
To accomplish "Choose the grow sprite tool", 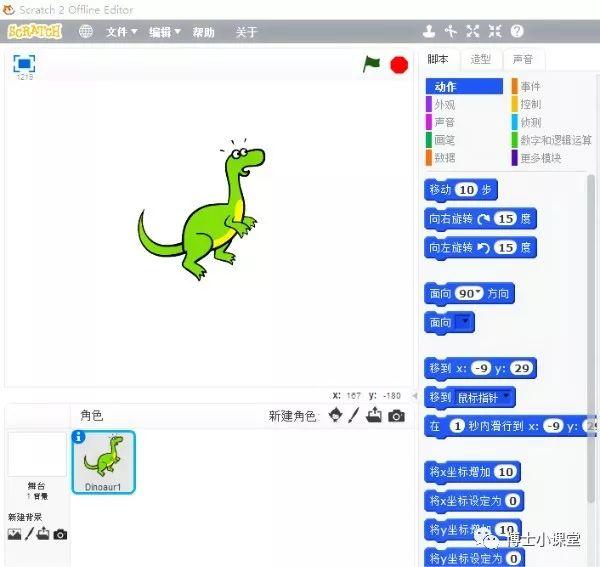I will (x=473, y=32).
